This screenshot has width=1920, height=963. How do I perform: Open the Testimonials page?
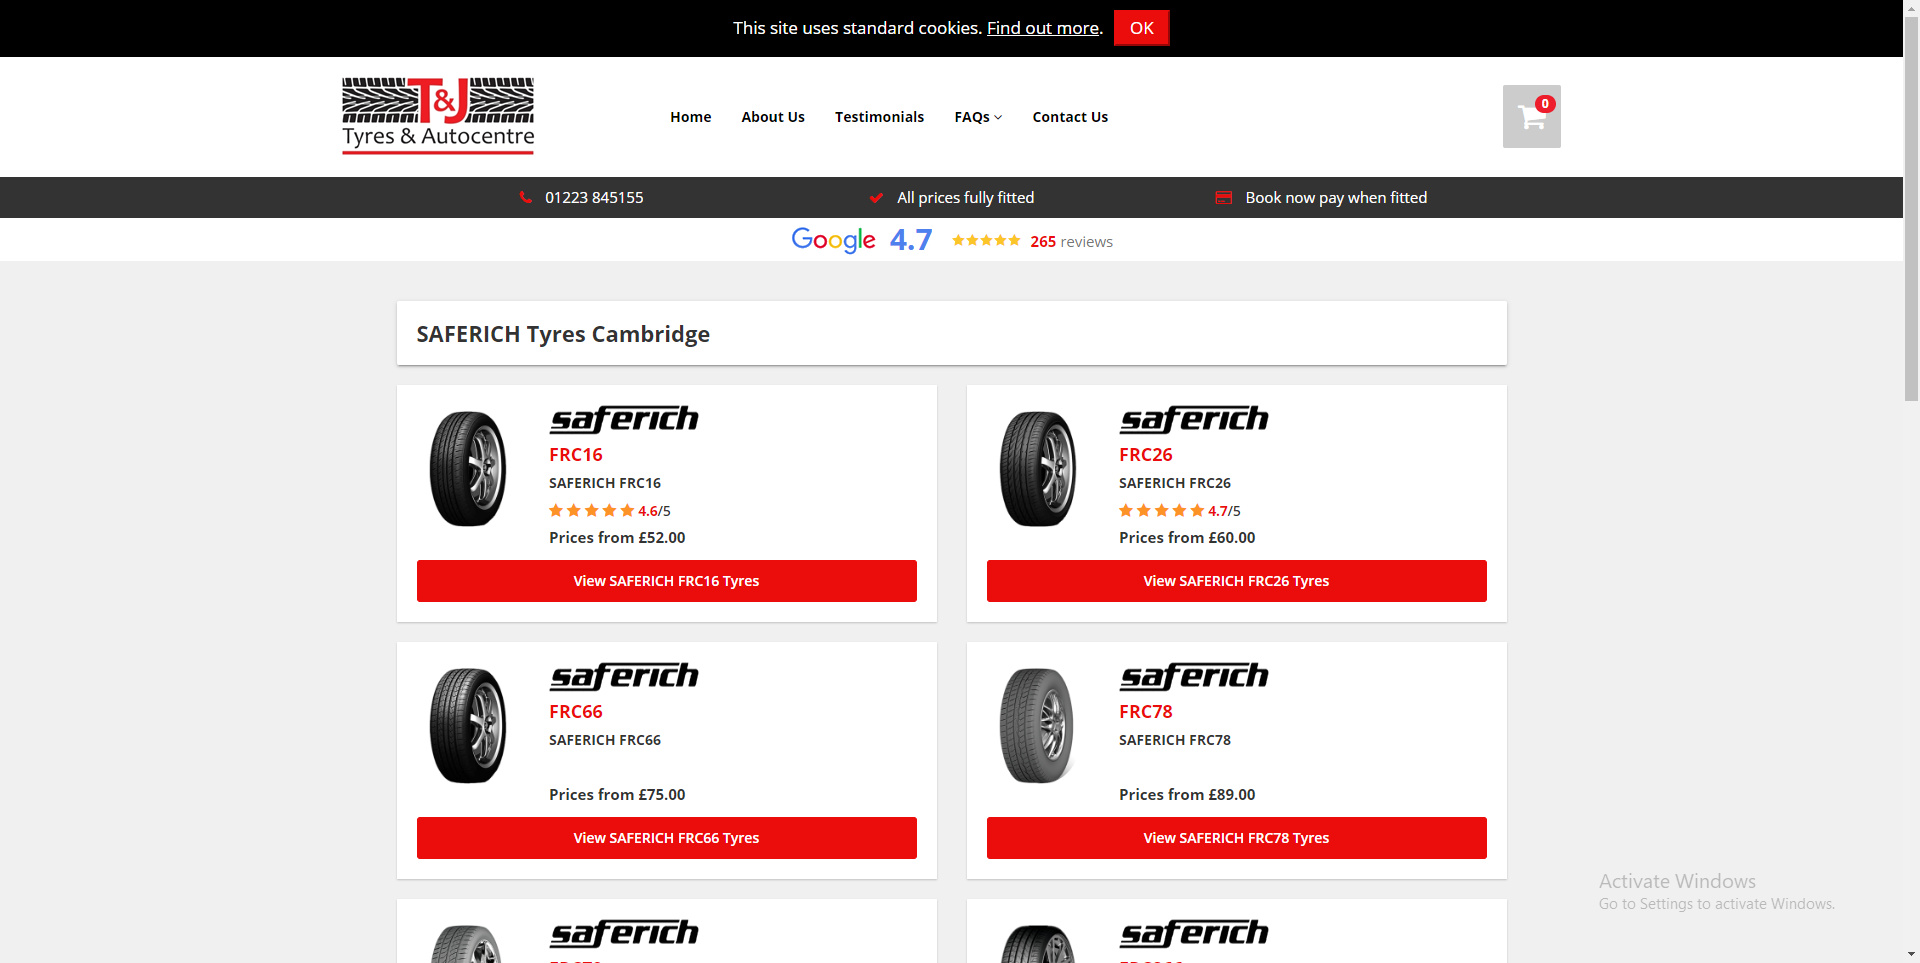880,117
